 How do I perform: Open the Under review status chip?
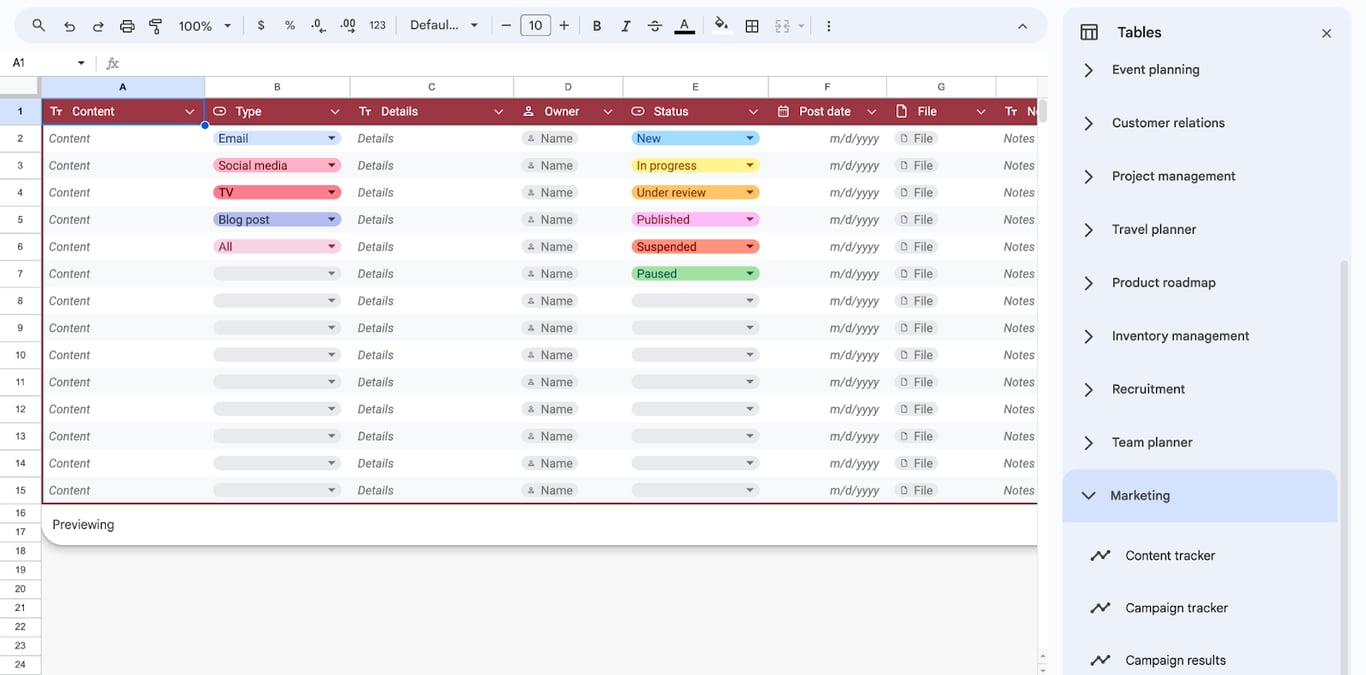click(695, 193)
